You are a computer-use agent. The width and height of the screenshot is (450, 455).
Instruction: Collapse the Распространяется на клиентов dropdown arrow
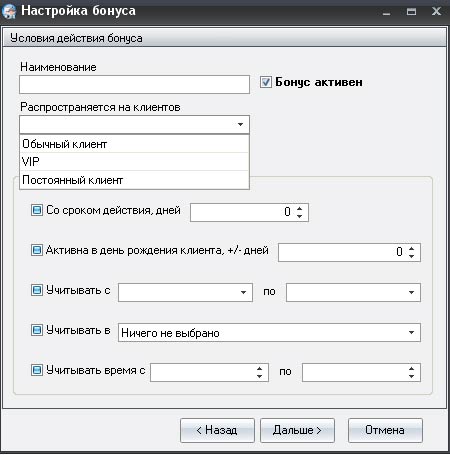[240, 125]
